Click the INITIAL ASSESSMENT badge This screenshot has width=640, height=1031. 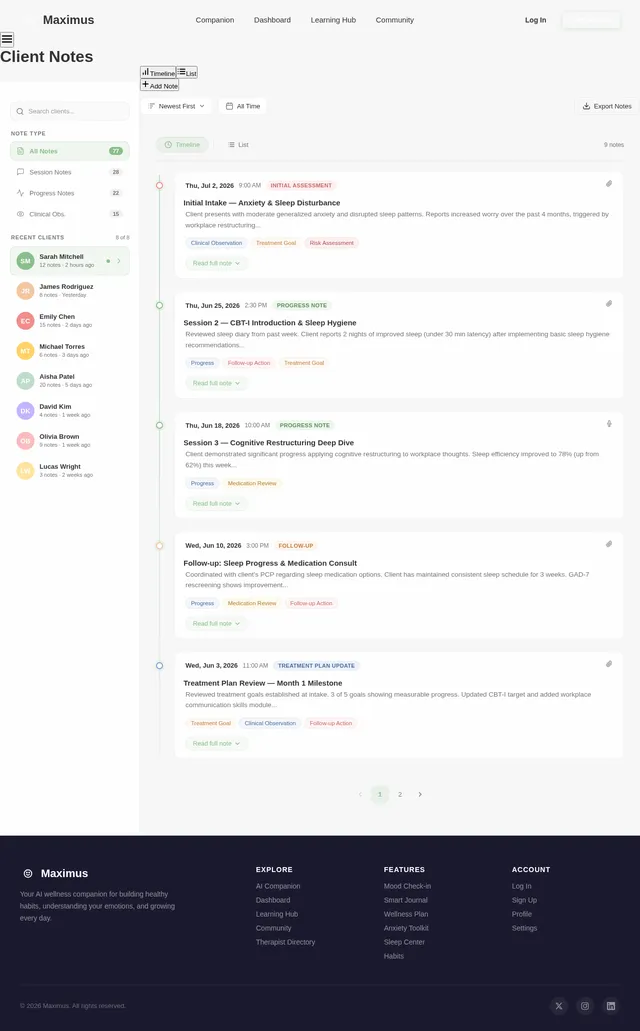pyautogui.click(x=301, y=185)
